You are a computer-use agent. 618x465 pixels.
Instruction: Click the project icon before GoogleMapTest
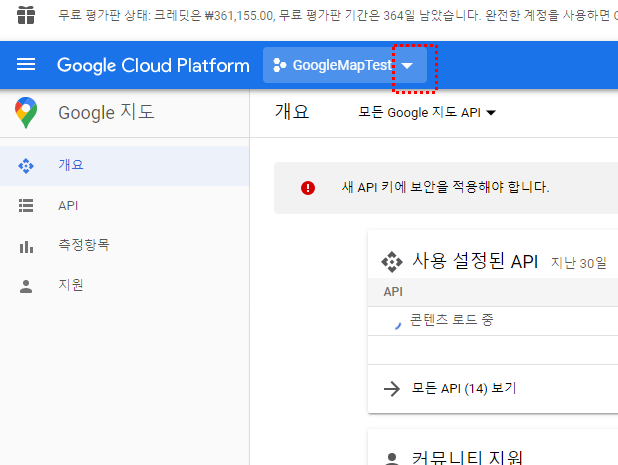(279, 65)
